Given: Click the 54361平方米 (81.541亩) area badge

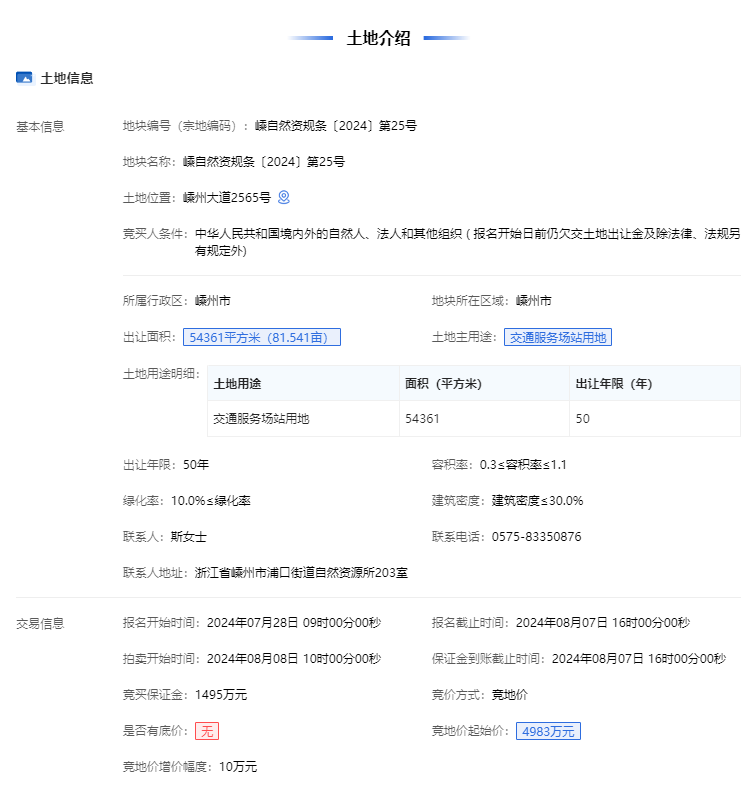Looking at the screenshot, I should pos(262,337).
